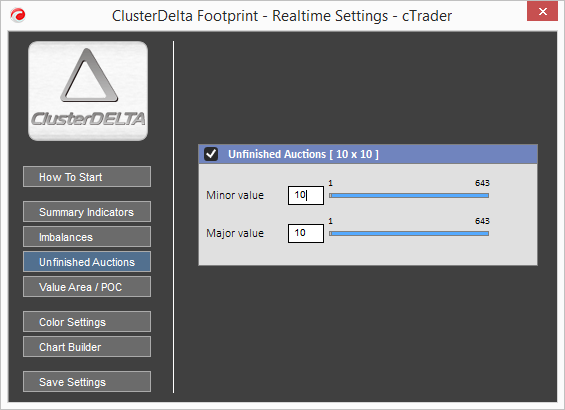Click the ClusterDelta triangle logo image
The height and width of the screenshot is (410, 565).
point(88,91)
